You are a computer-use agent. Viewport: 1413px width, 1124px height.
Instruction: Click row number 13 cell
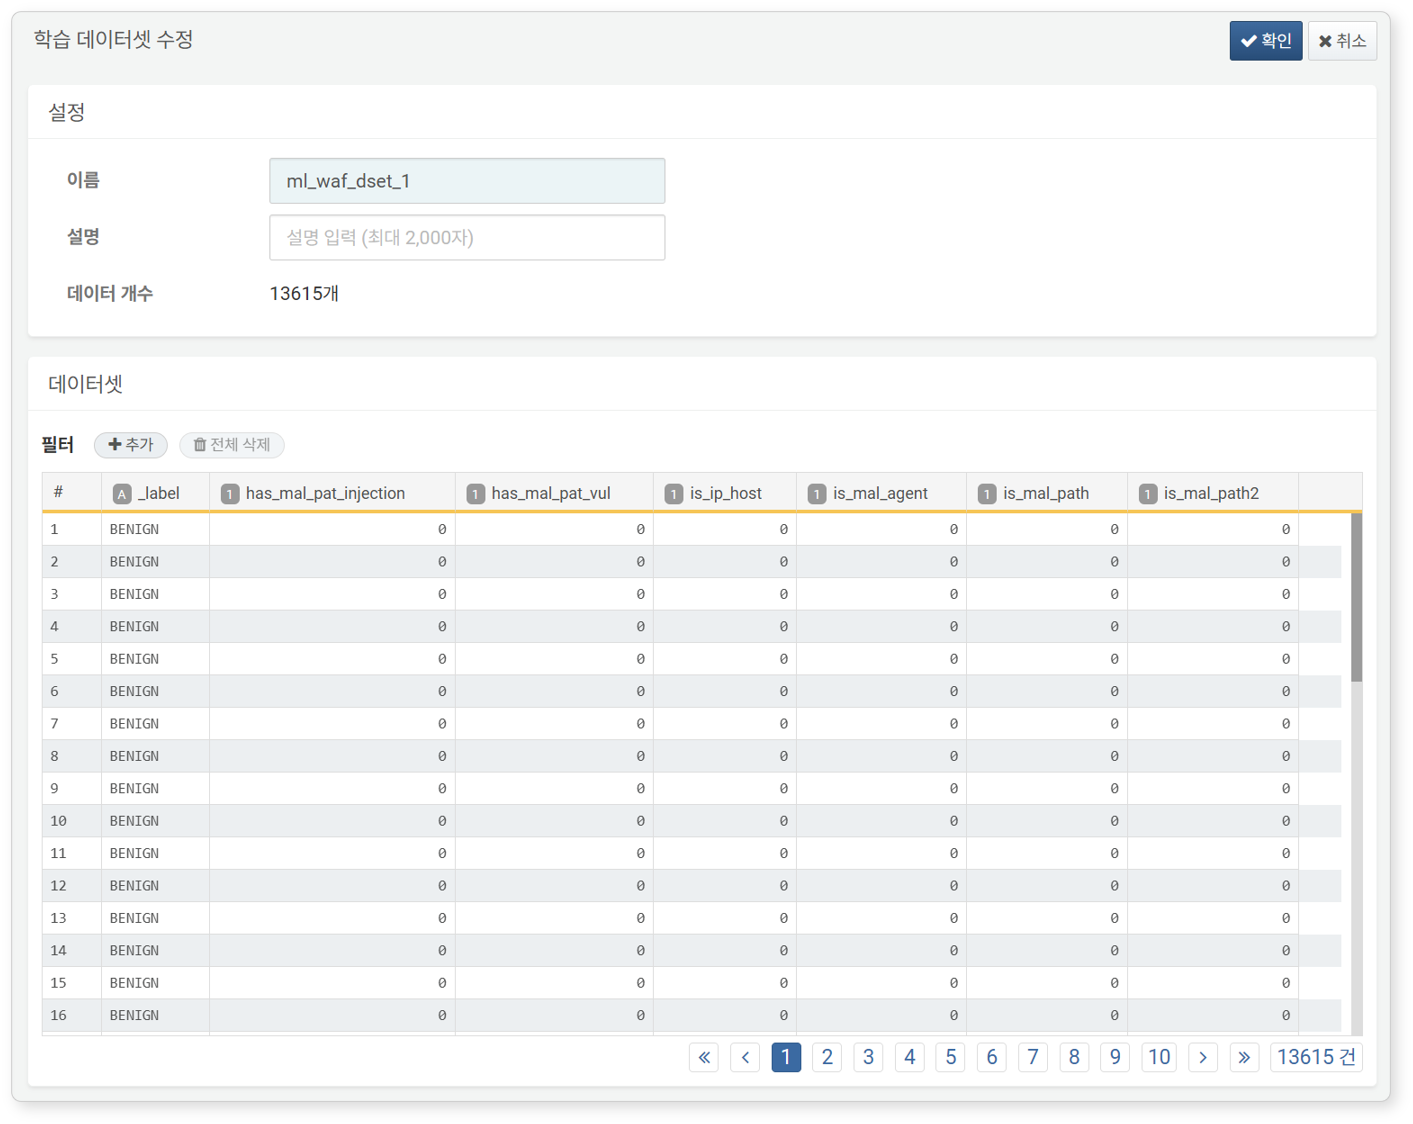[x=72, y=918]
